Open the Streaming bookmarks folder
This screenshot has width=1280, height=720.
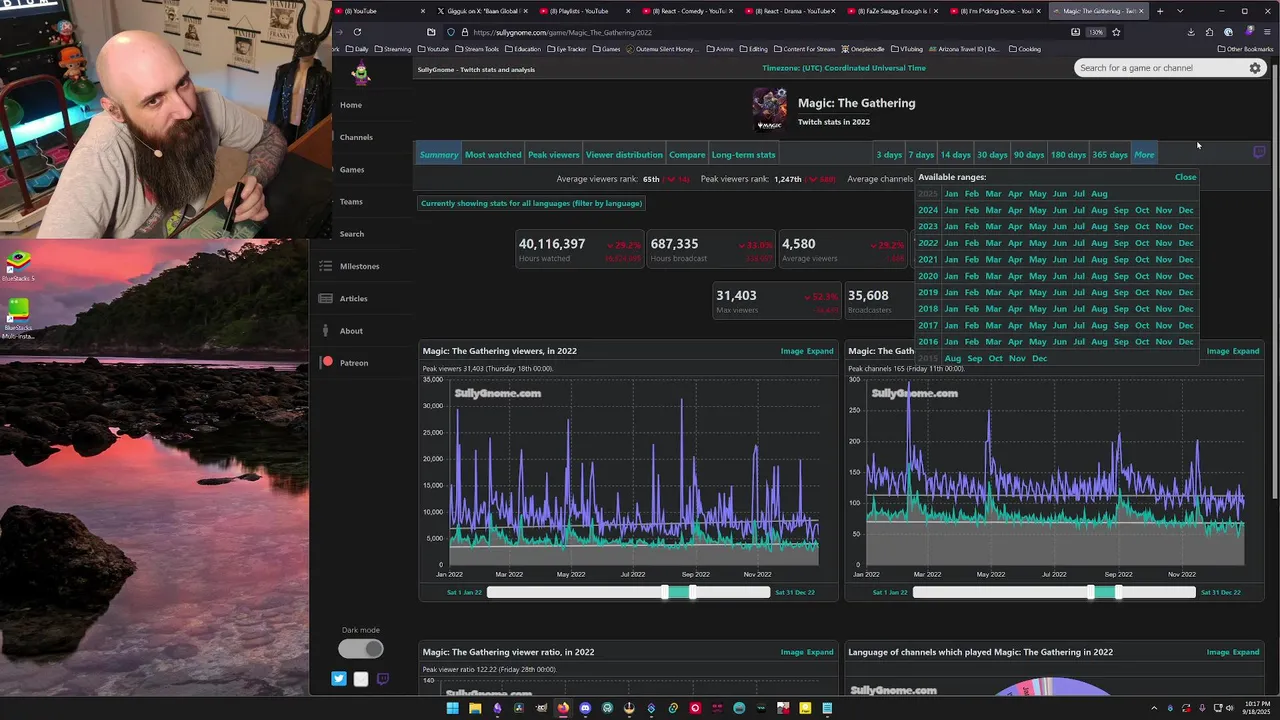(x=391, y=49)
